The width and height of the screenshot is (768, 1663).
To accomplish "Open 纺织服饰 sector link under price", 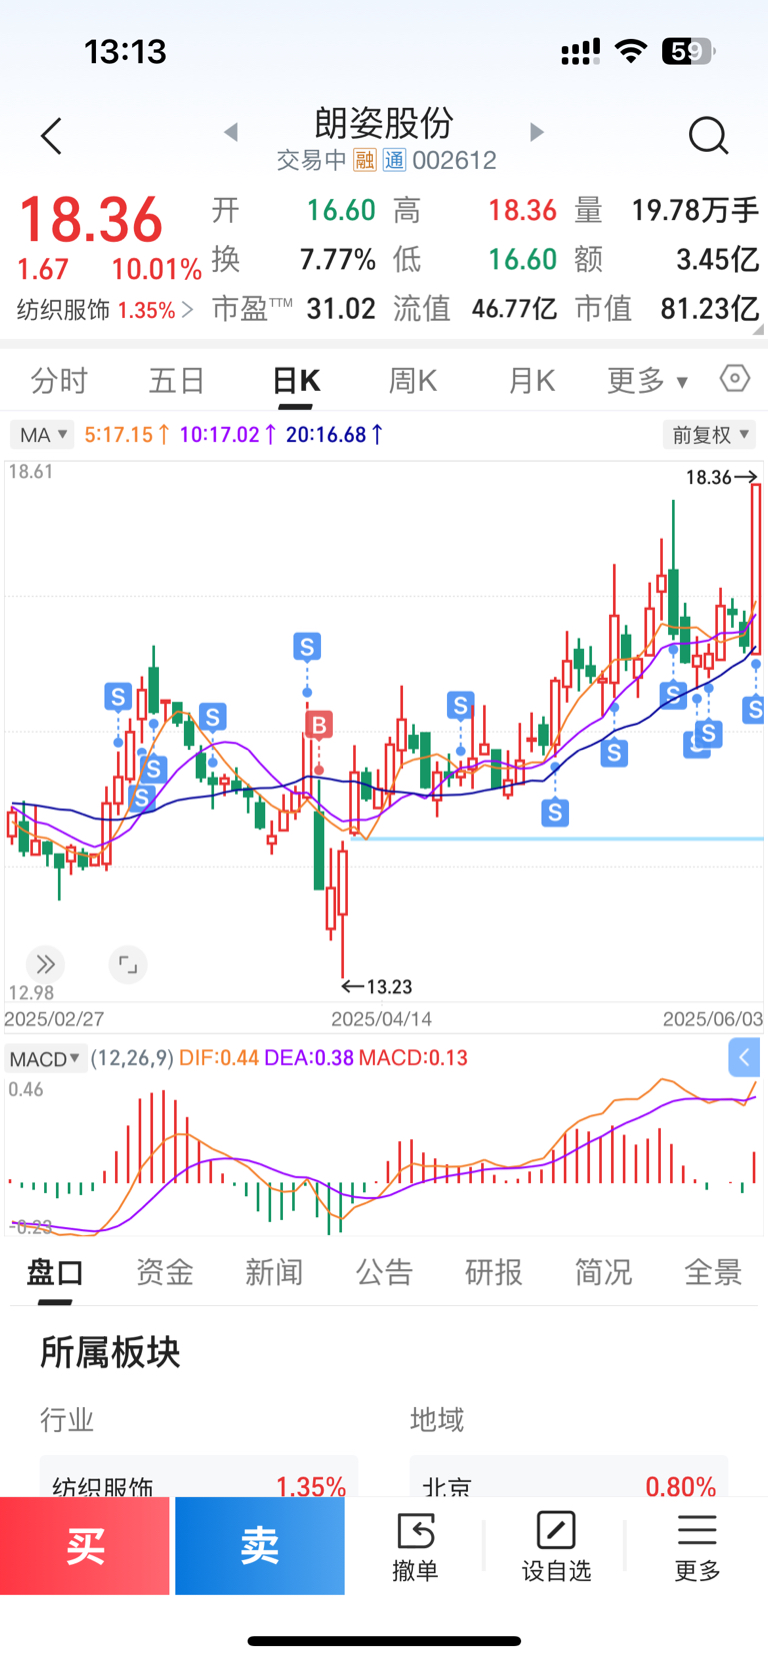I will (x=104, y=310).
